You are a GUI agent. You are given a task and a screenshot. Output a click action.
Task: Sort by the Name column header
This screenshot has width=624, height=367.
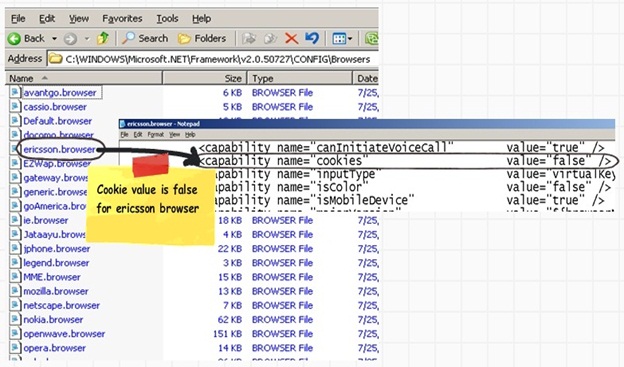tap(84, 78)
